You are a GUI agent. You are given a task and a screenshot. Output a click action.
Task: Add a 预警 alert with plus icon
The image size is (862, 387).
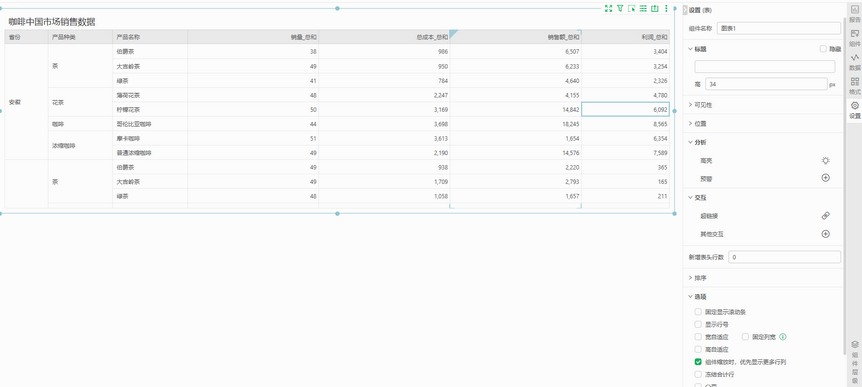pos(825,178)
